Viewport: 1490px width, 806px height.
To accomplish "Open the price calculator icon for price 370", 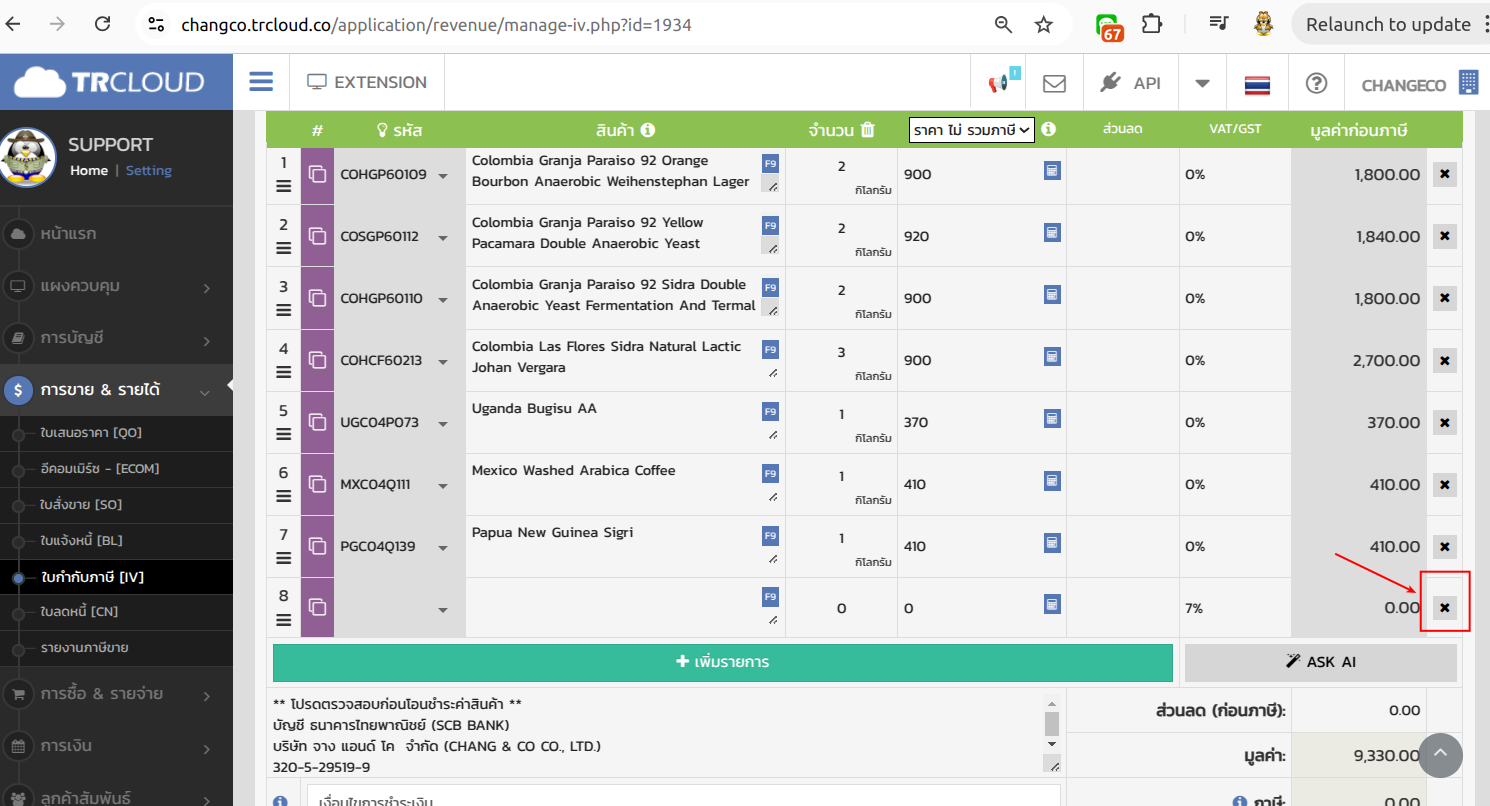I will pos(1052,418).
